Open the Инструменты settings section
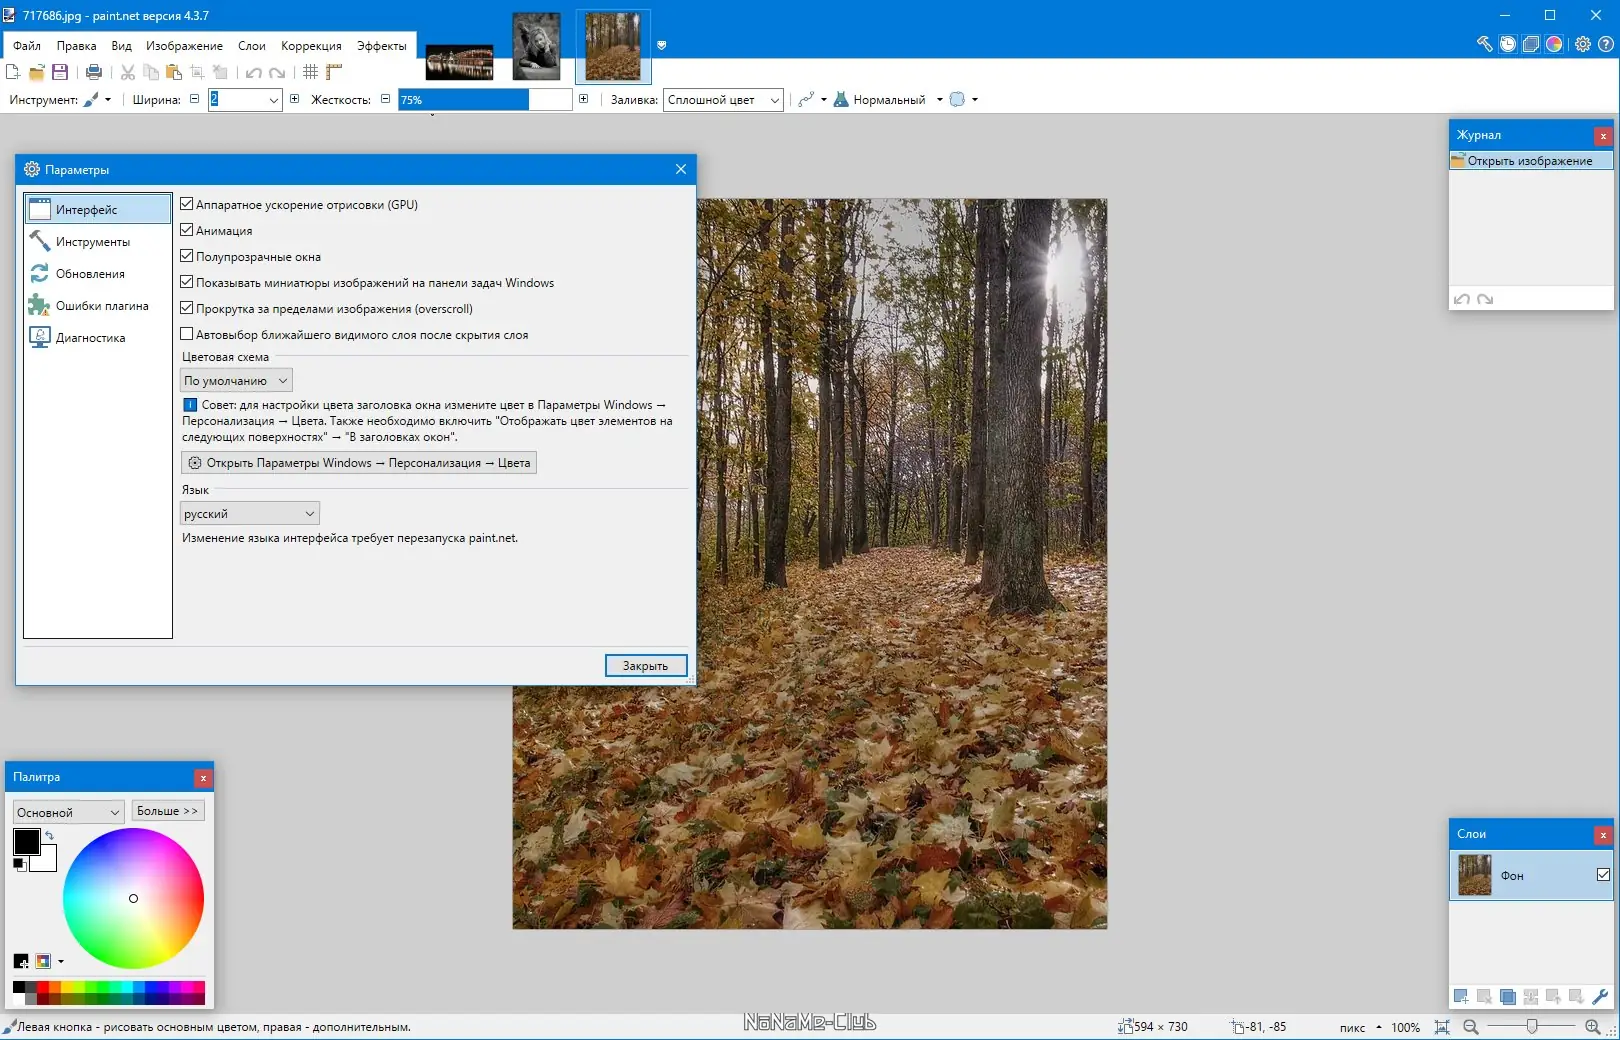This screenshot has width=1620, height=1040. pos(98,242)
